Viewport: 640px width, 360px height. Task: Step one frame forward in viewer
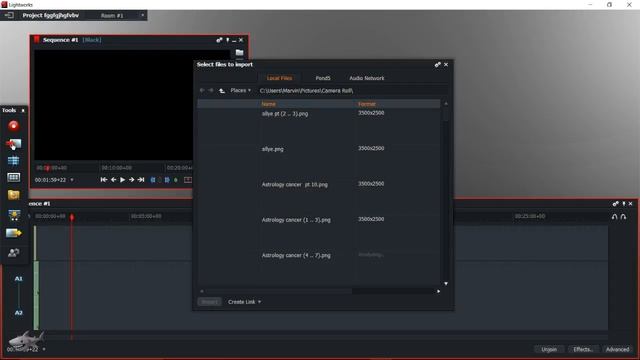(131, 180)
